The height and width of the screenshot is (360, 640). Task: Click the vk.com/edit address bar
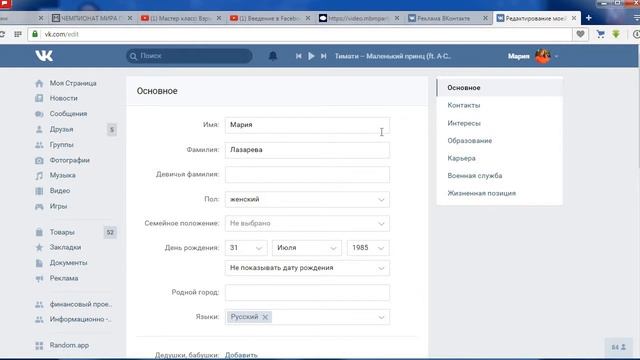click(300, 34)
